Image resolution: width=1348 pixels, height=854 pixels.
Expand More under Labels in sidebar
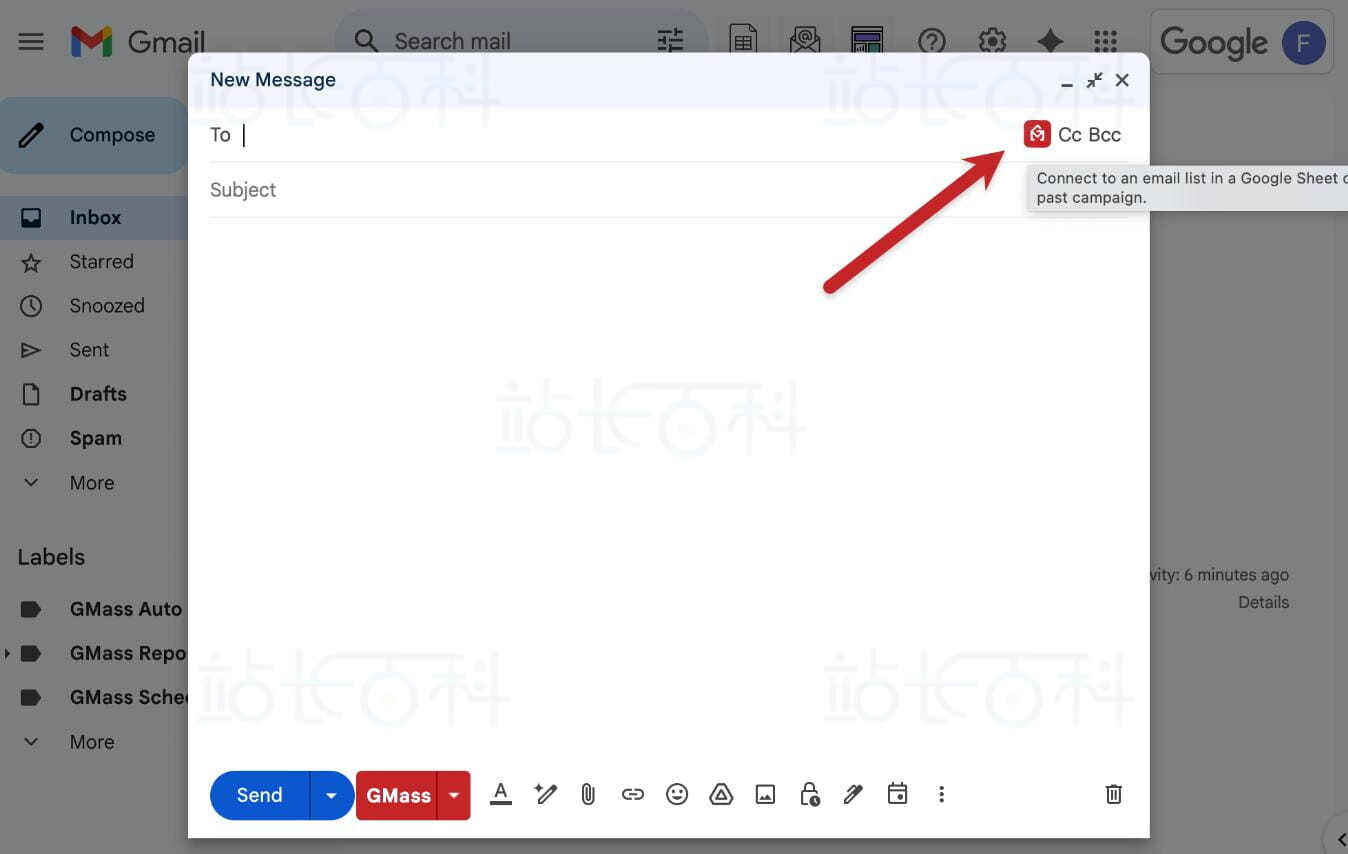[91, 742]
